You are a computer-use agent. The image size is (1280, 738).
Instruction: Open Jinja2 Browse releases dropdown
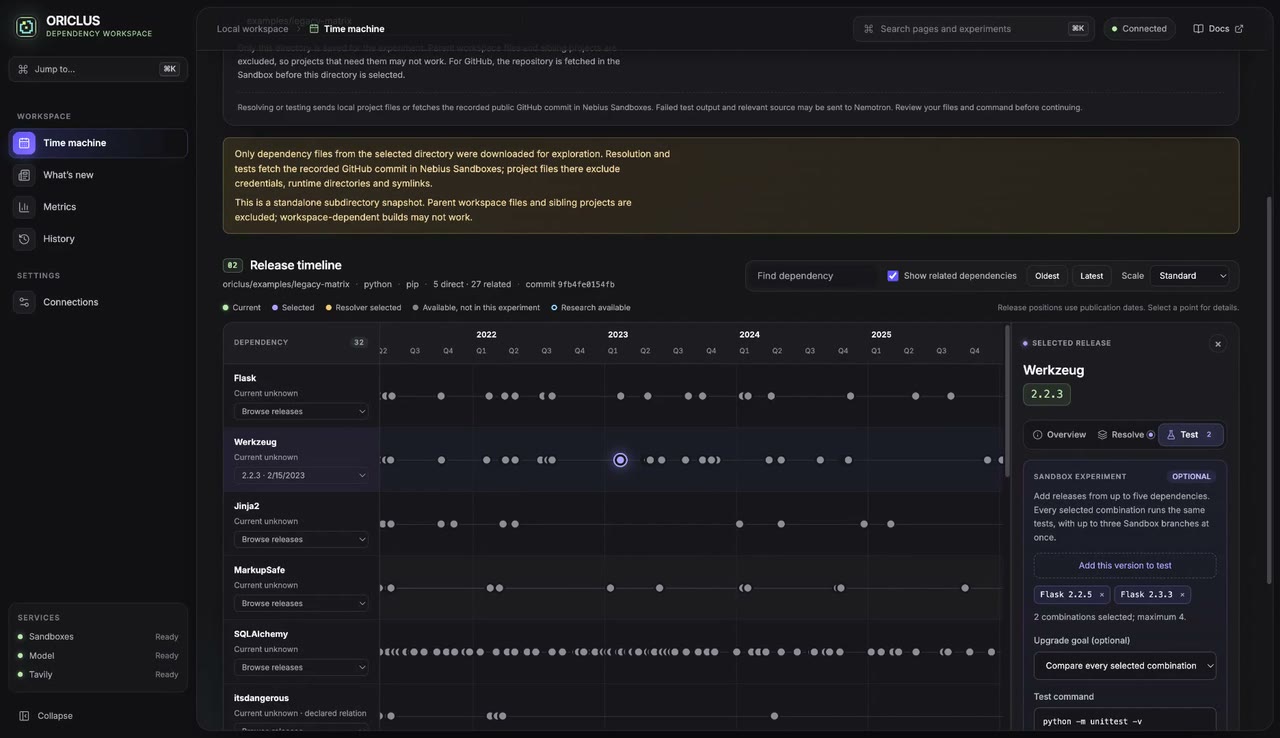point(301,539)
